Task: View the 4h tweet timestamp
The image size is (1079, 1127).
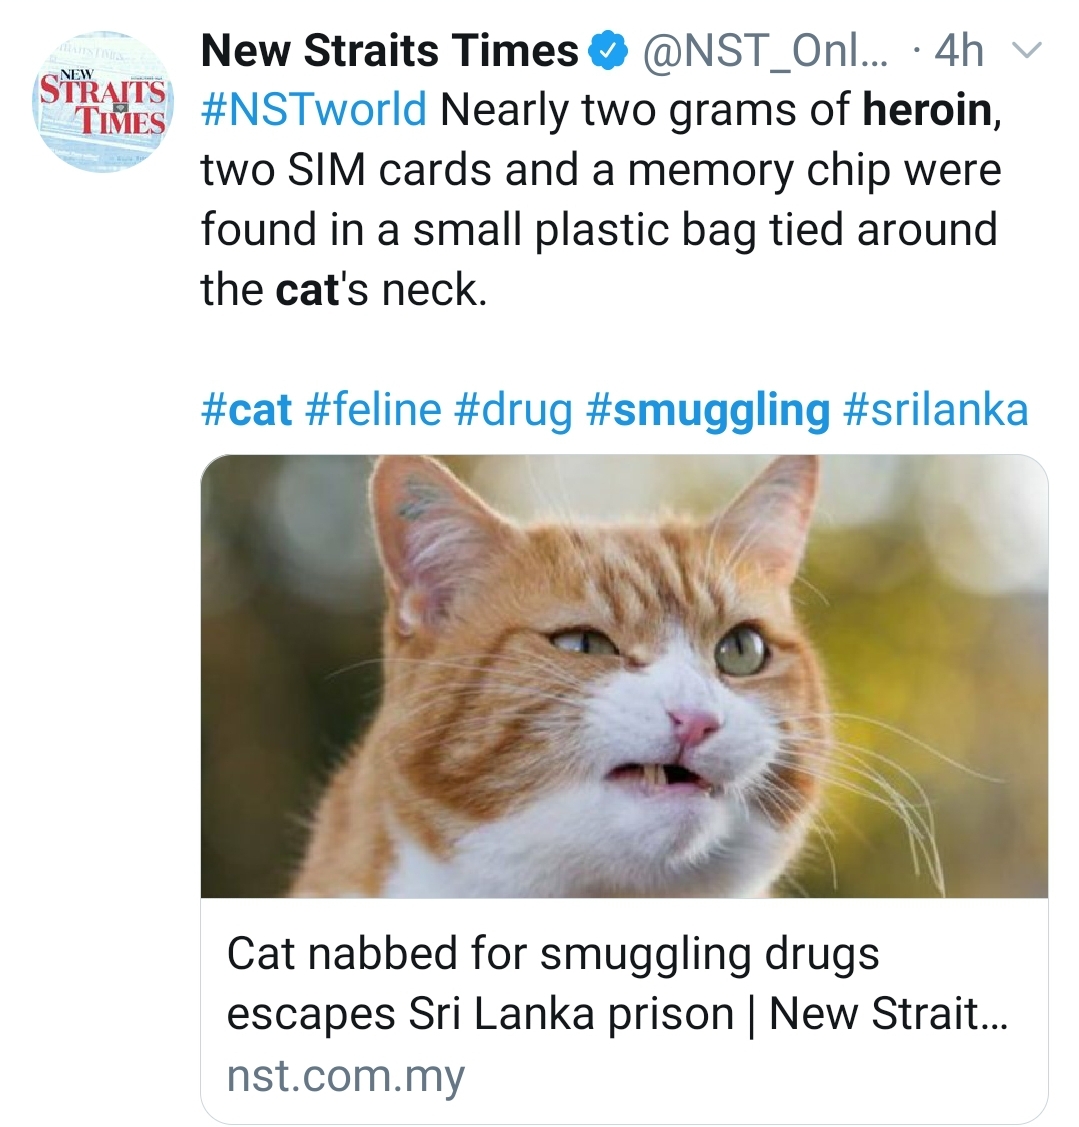Action: (959, 51)
